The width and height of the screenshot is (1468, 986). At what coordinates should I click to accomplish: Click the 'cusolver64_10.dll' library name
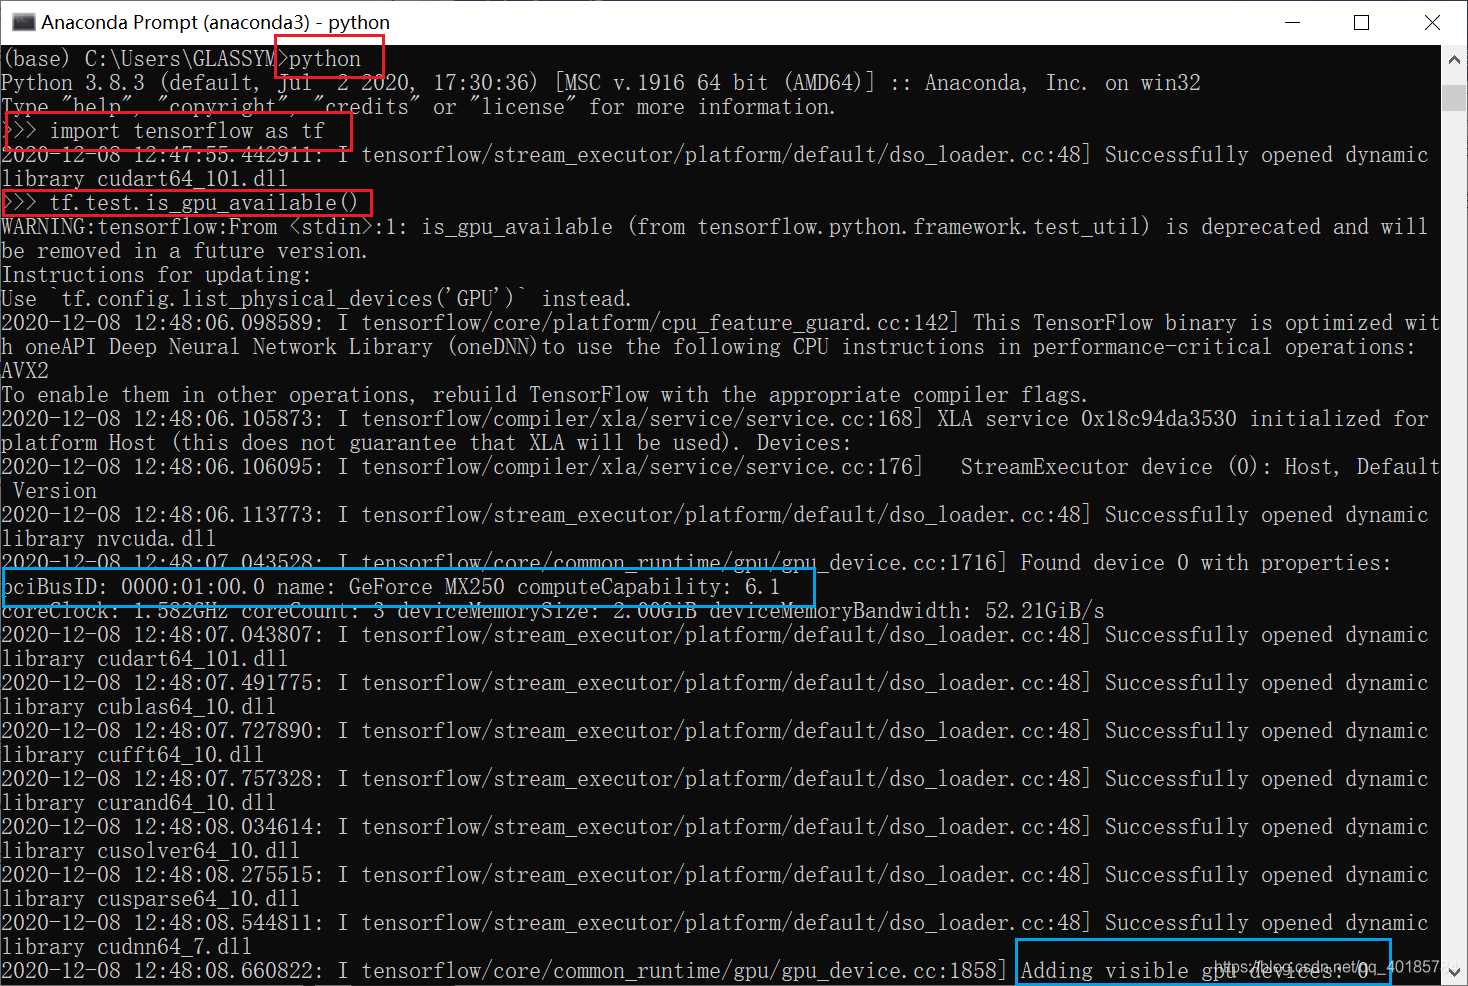(198, 851)
